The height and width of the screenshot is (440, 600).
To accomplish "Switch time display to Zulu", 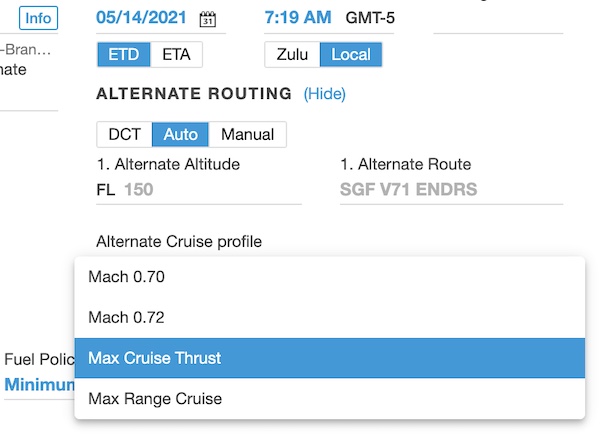I will click(292, 54).
